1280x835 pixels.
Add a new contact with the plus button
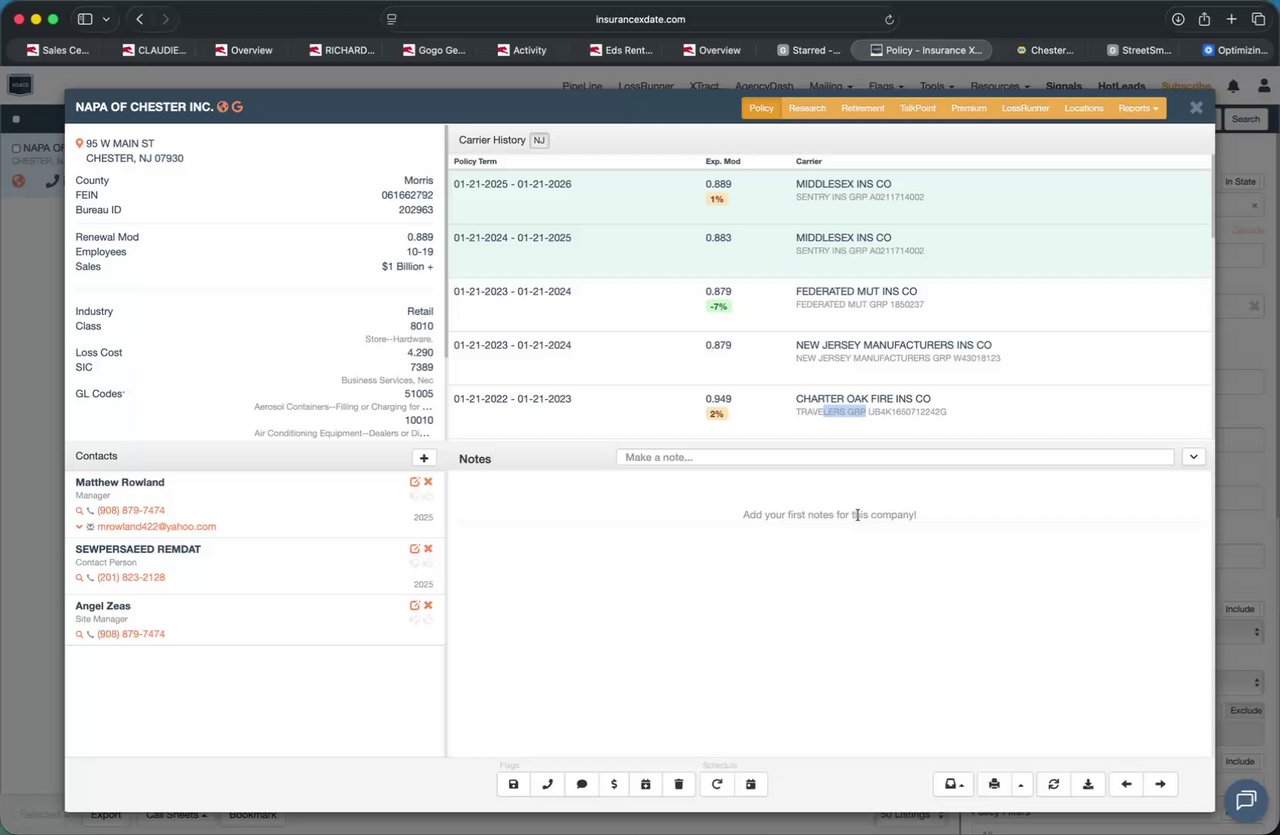(x=424, y=458)
